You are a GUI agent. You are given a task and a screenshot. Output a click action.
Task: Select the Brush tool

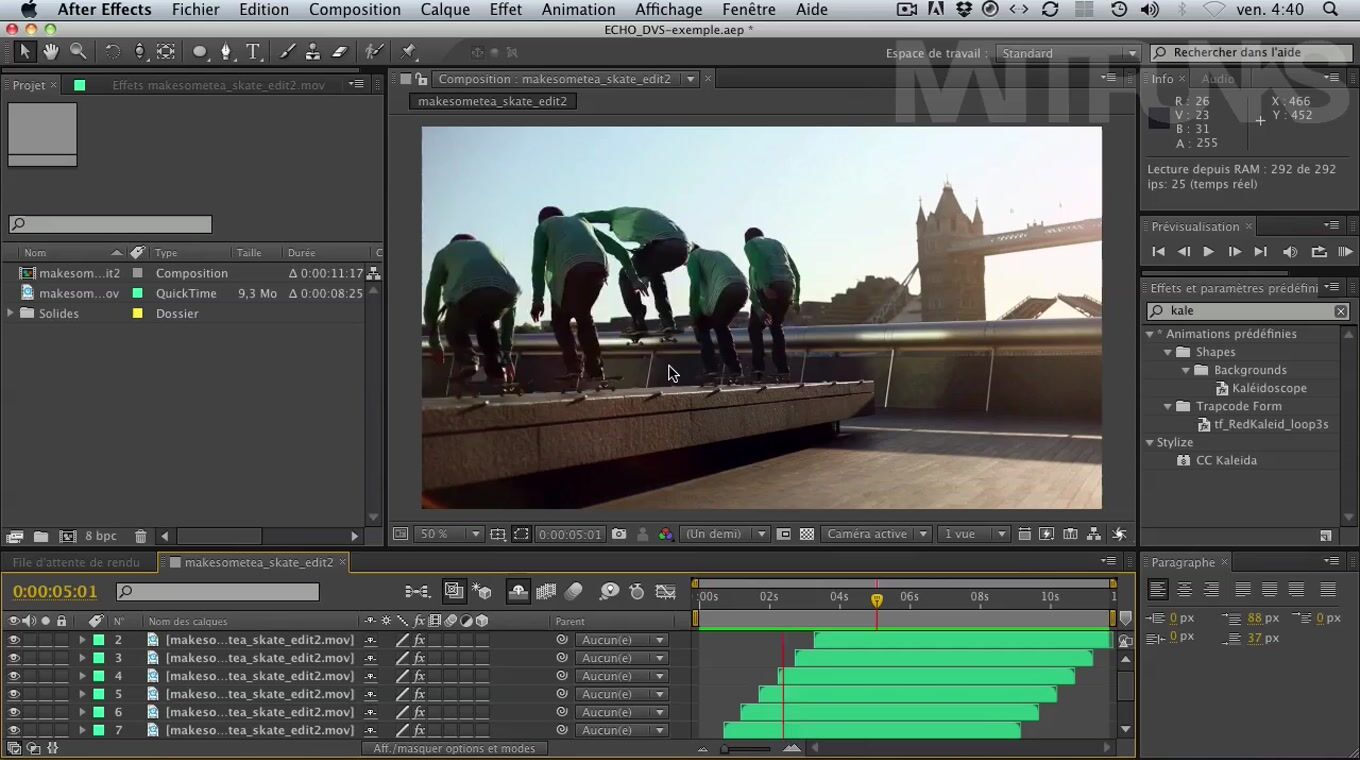pyautogui.click(x=287, y=52)
